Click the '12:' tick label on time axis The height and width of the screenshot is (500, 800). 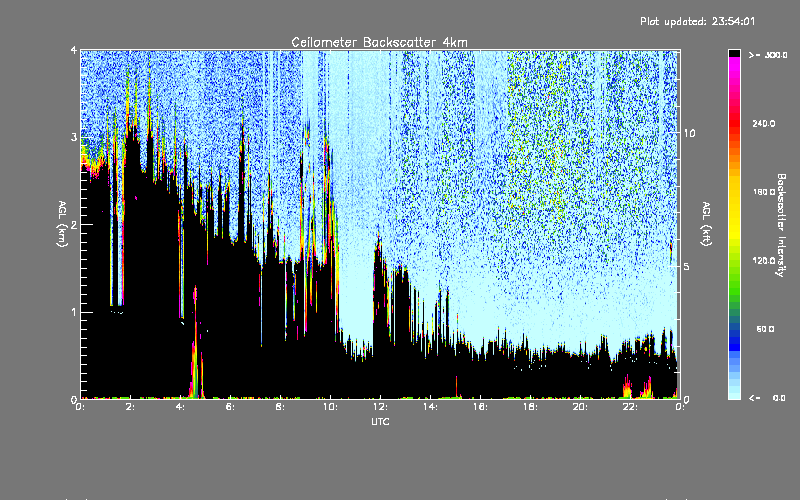point(380,407)
